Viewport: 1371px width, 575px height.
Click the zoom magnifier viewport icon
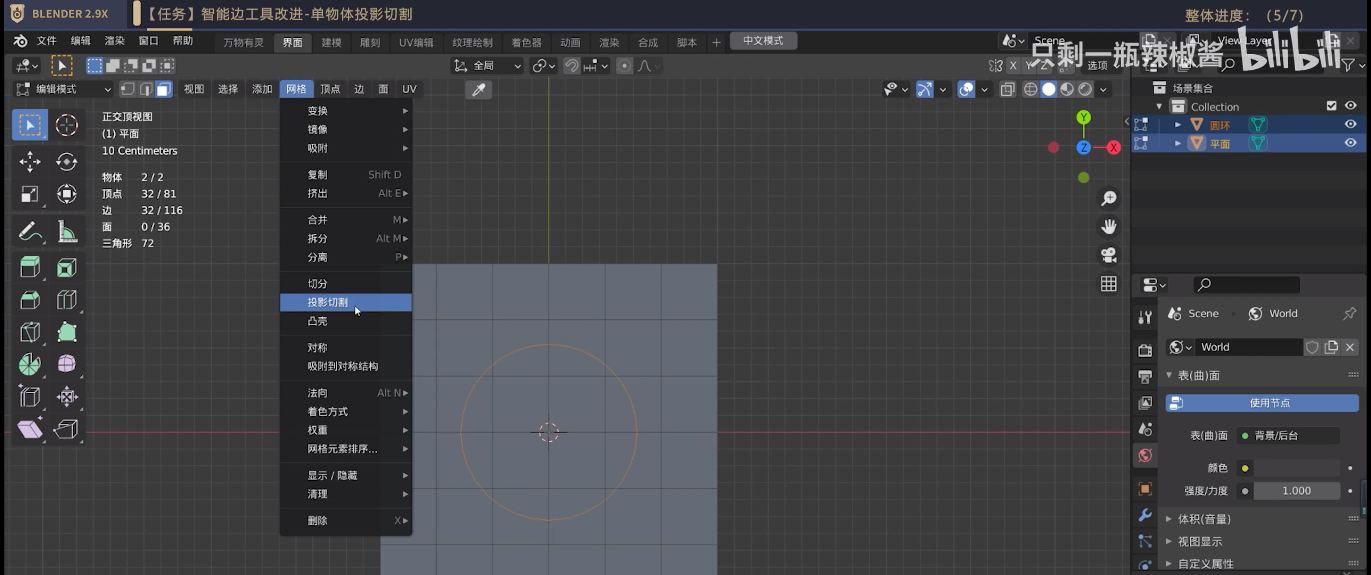(x=1108, y=199)
